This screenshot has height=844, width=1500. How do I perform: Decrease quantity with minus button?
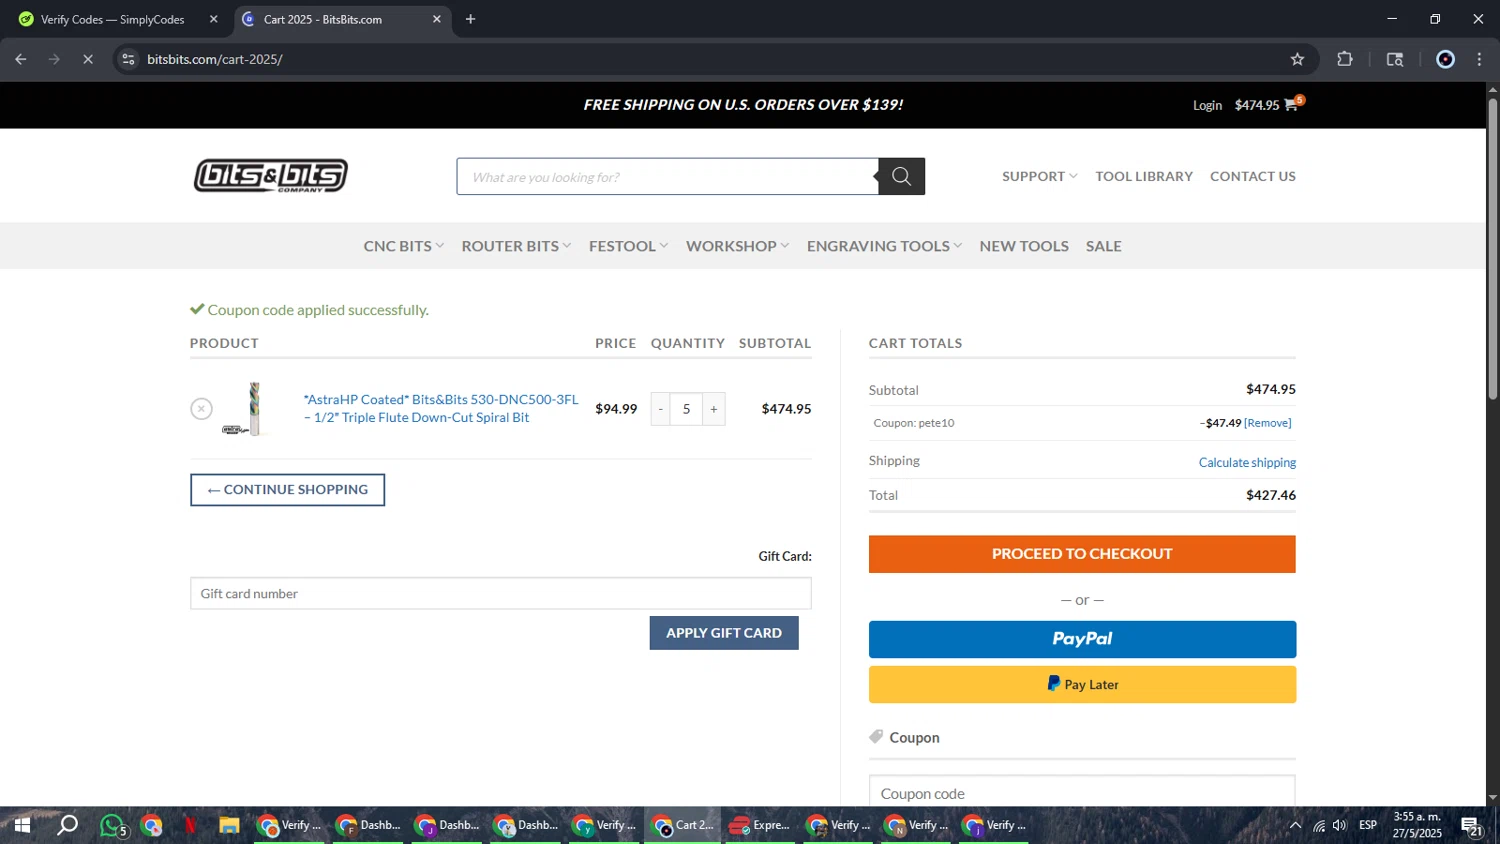(660, 409)
